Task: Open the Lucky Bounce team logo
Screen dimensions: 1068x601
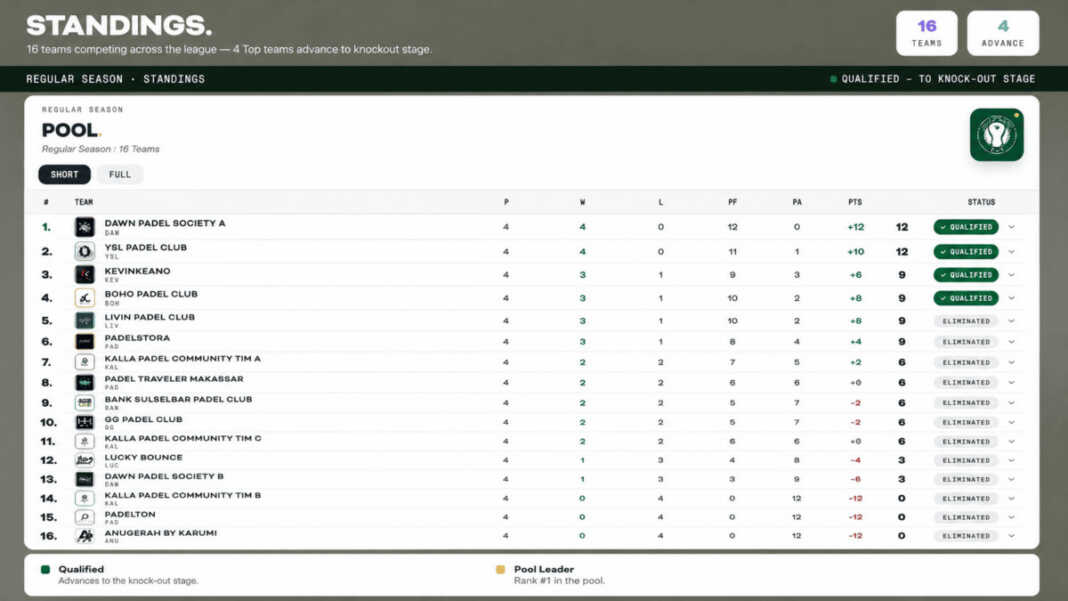Action: click(x=84, y=461)
